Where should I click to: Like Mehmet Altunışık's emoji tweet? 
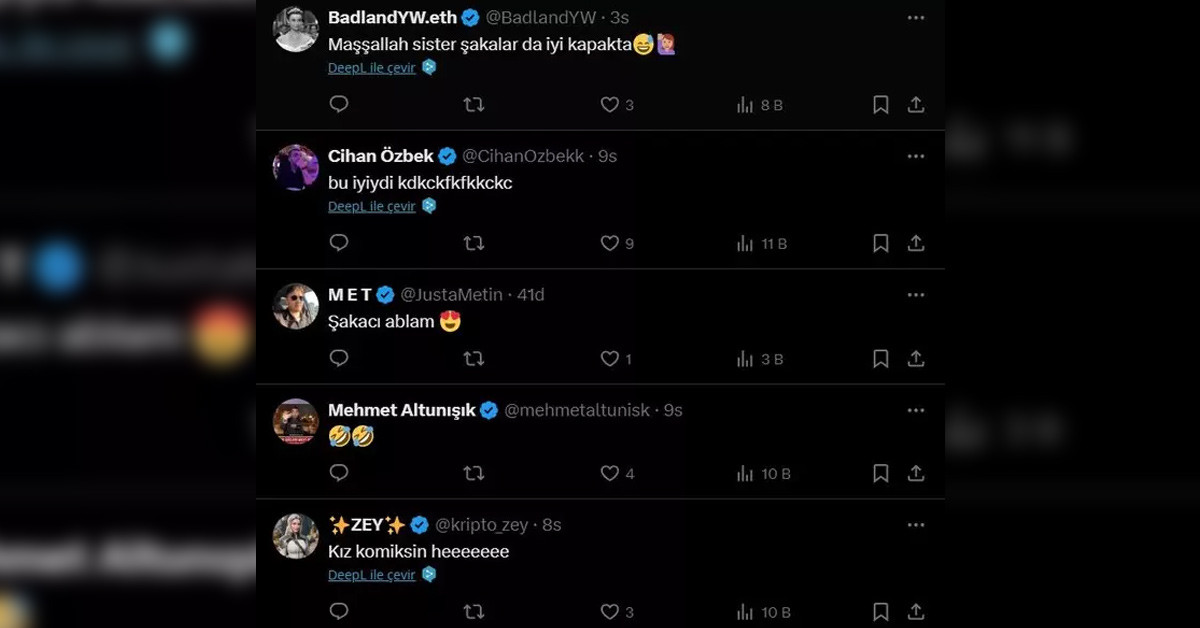[609, 473]
